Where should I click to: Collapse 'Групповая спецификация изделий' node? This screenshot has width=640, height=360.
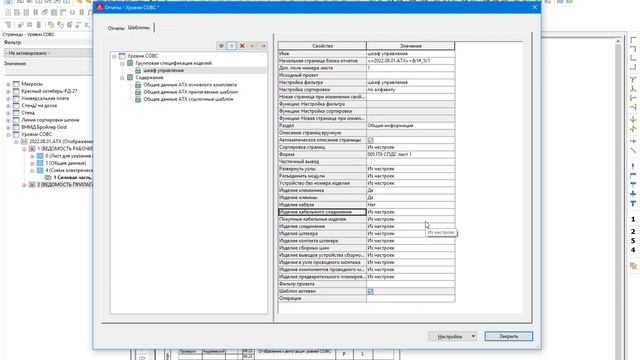coord(122,63)
